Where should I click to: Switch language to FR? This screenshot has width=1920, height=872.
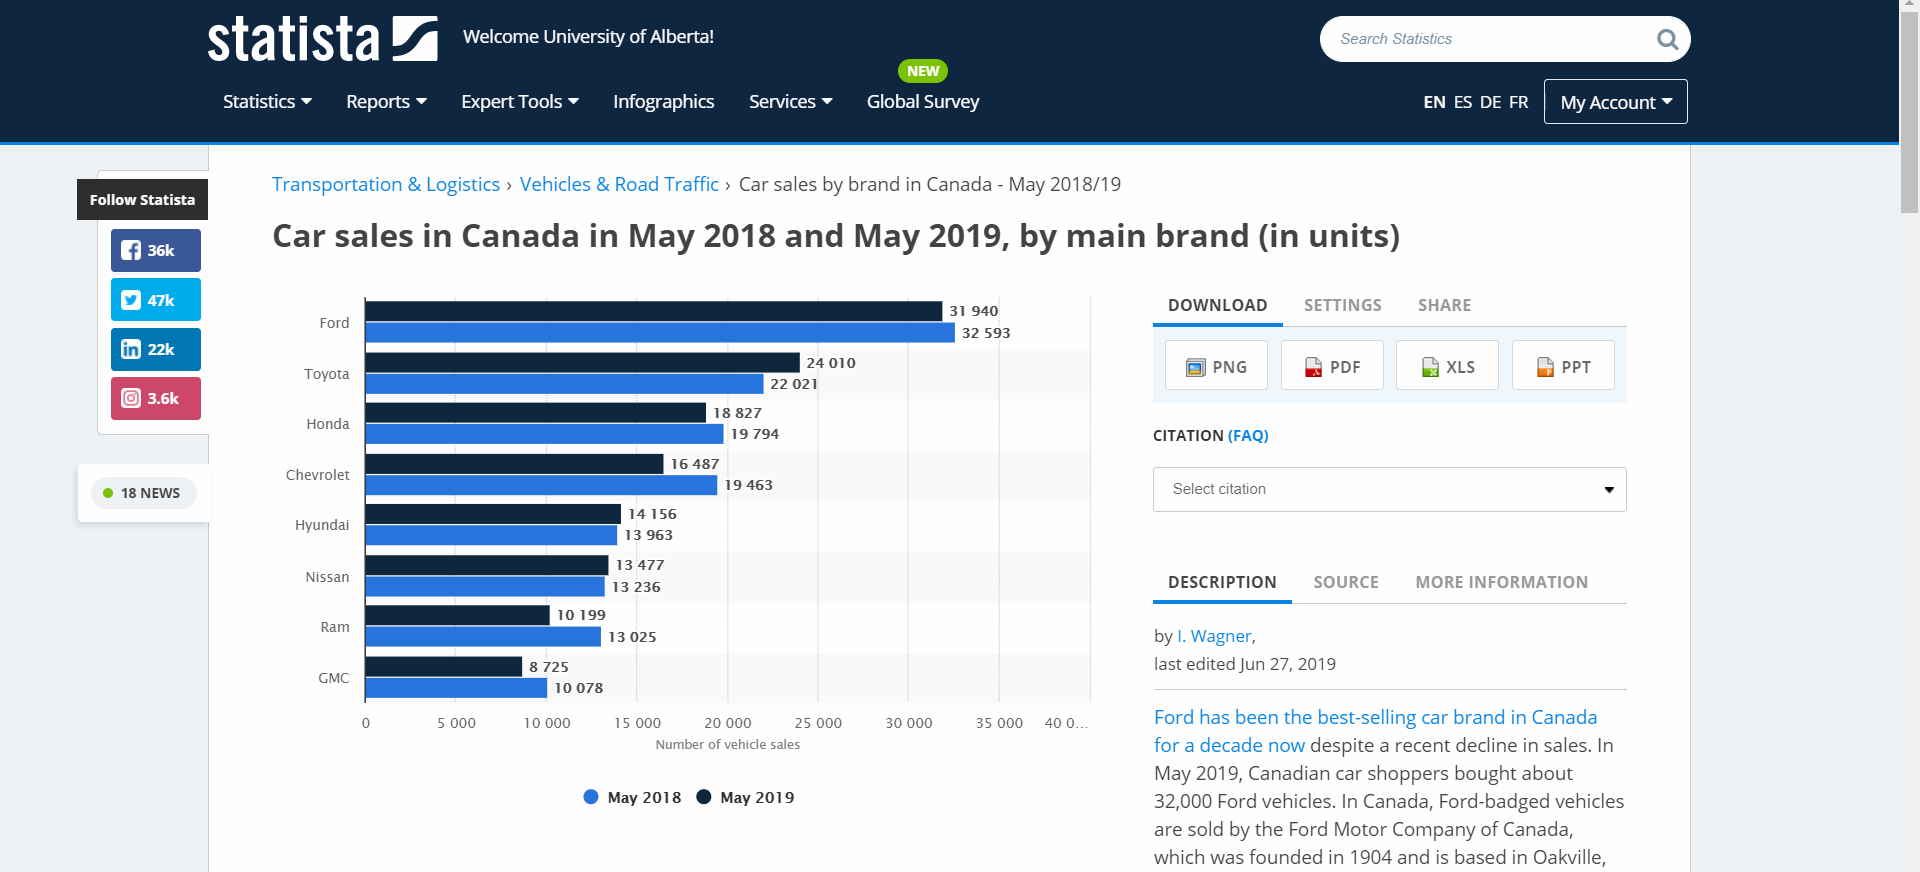(x=1518, y=102)
